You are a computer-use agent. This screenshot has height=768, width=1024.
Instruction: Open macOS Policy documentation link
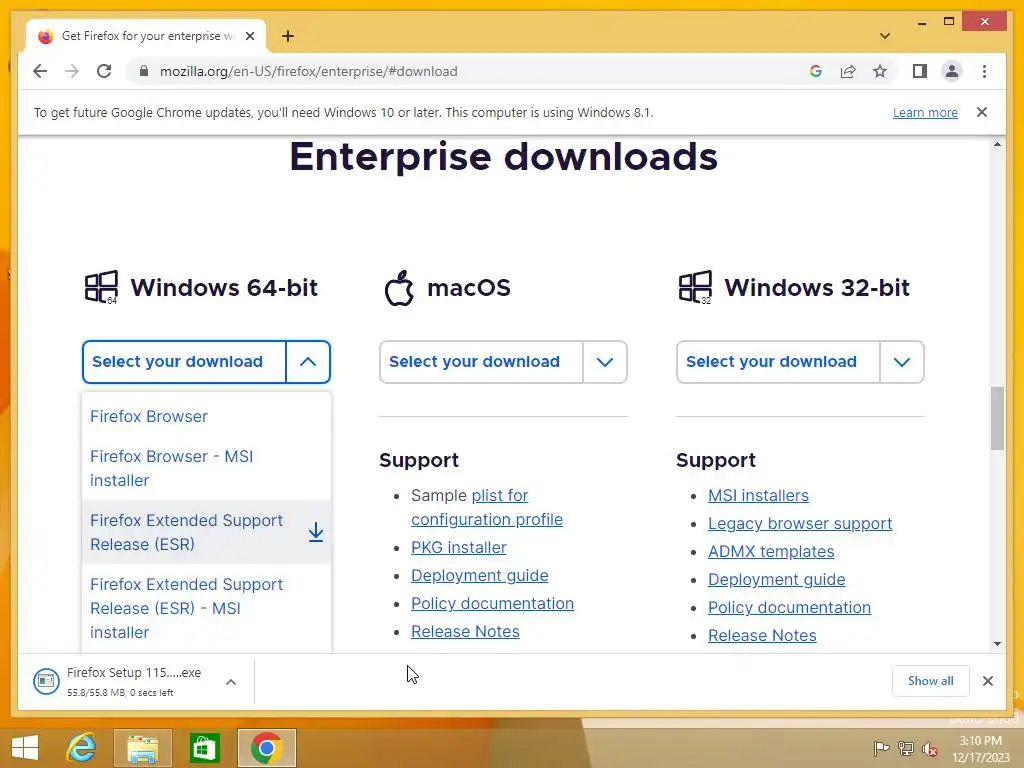coord(492,603)
